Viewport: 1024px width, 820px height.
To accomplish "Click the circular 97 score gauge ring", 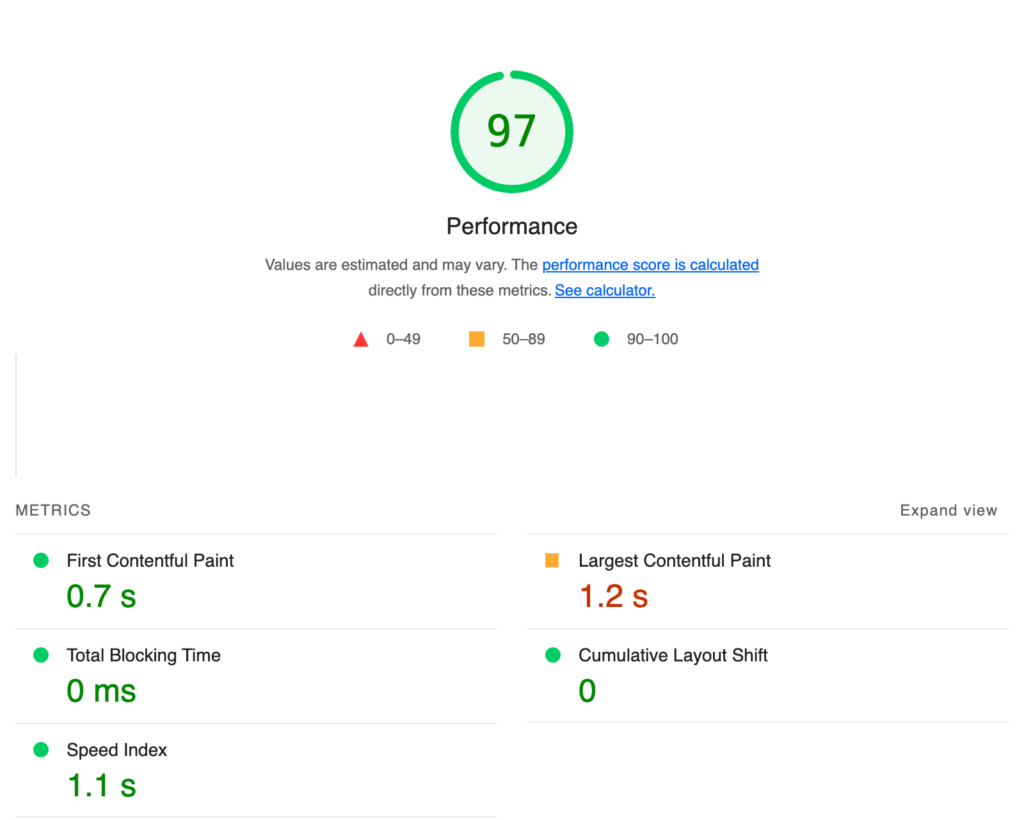I will [511, 131].
